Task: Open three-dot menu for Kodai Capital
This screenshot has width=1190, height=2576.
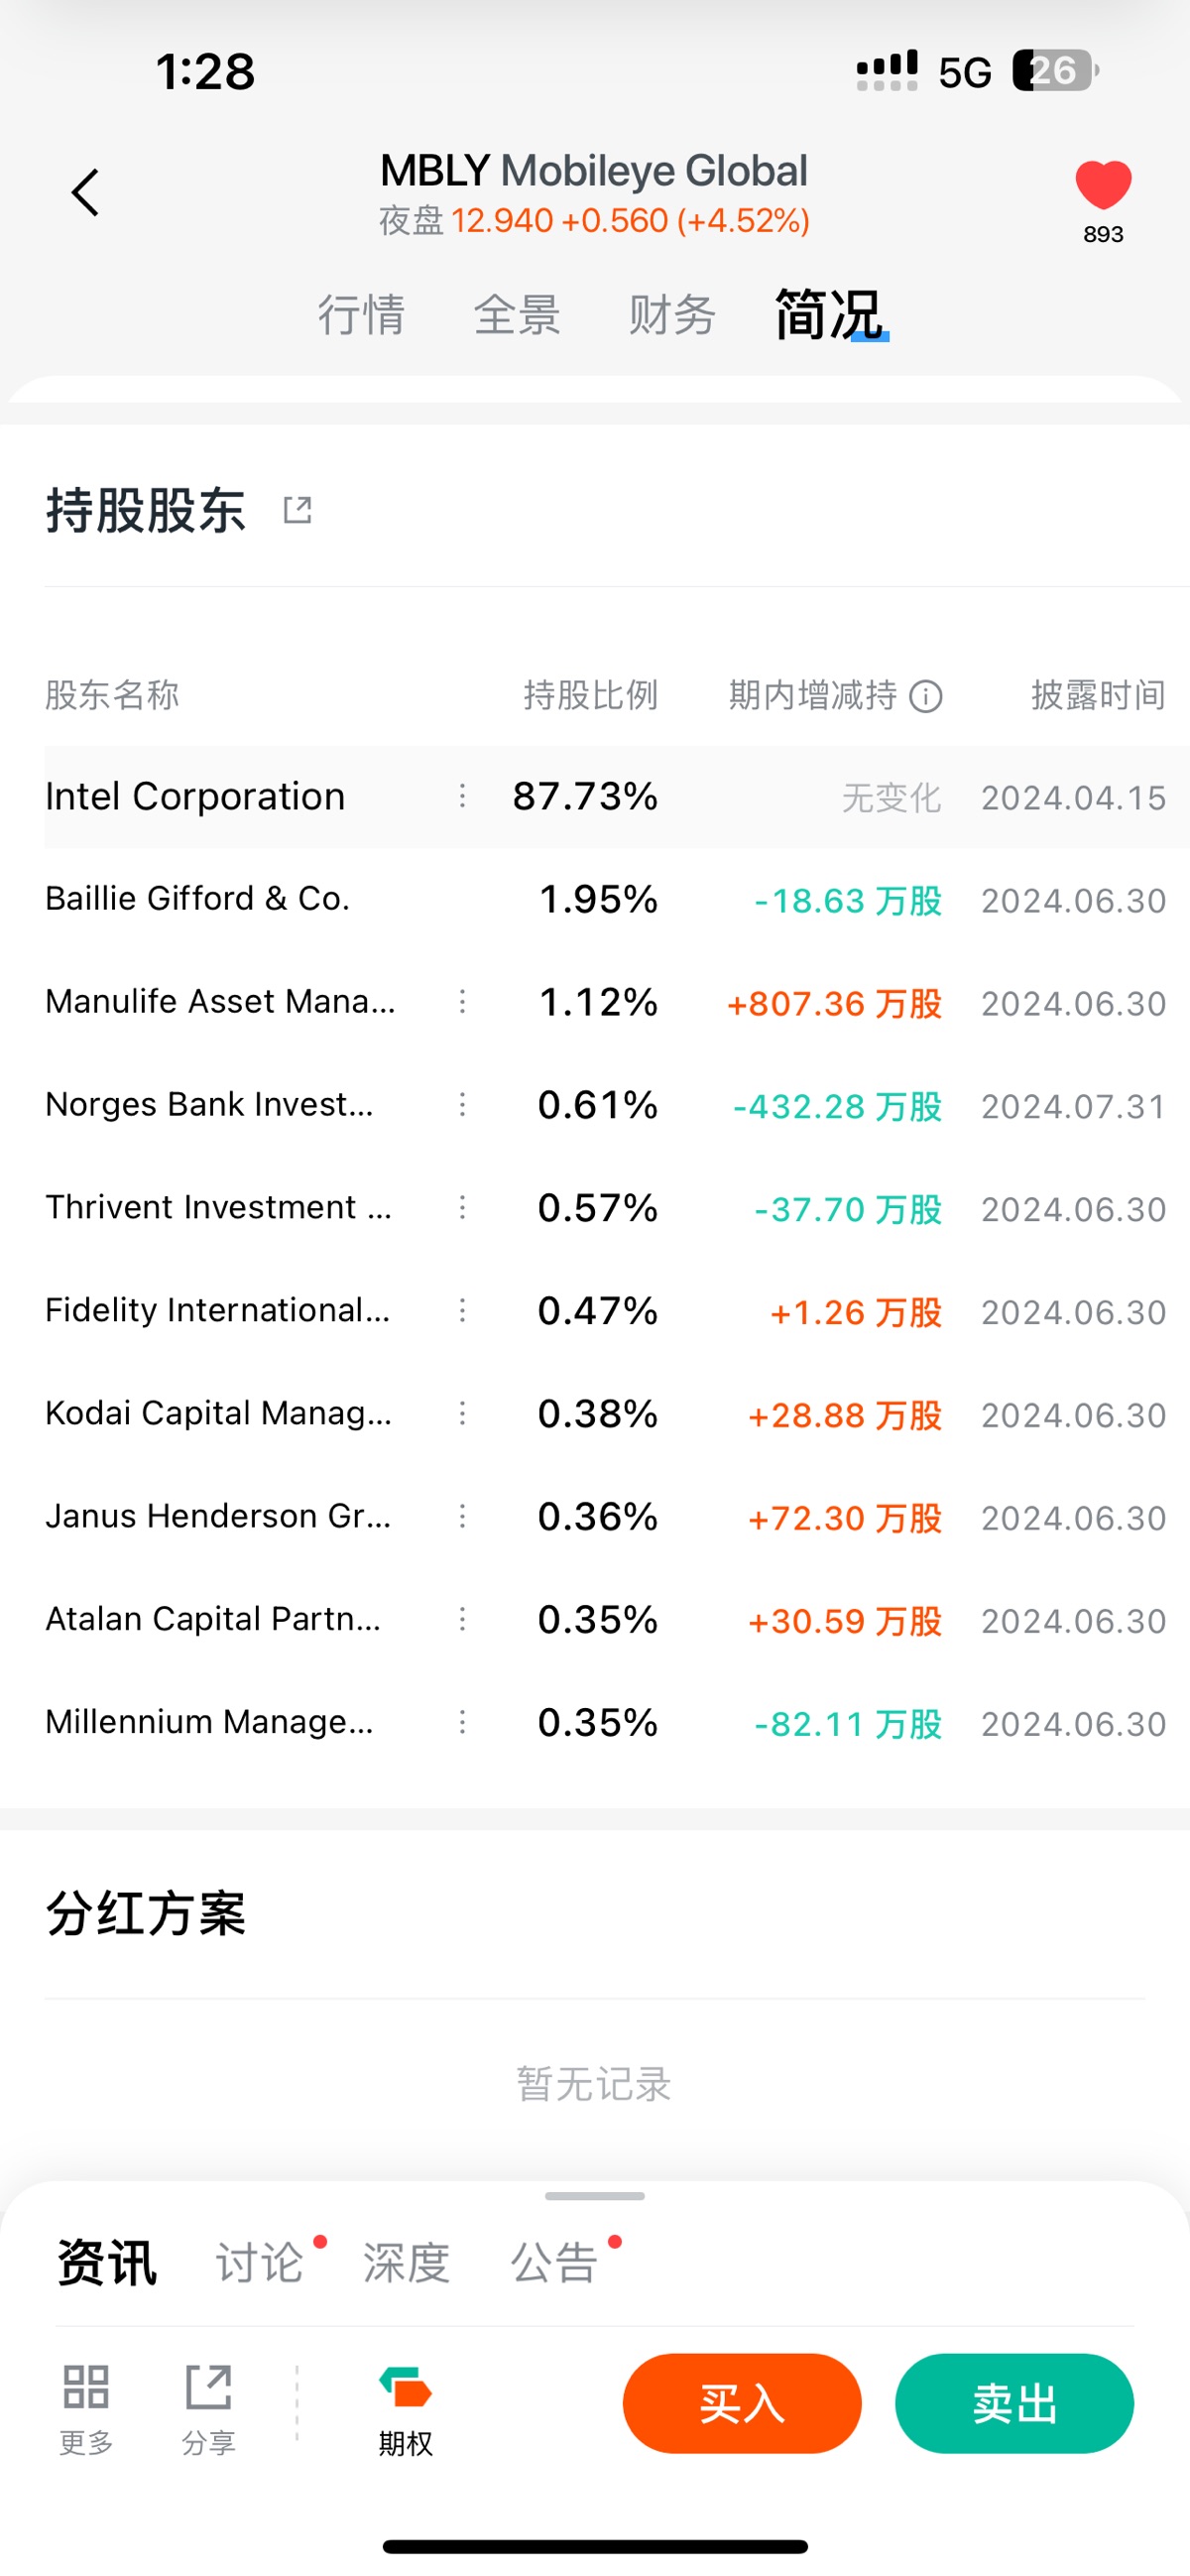Action: pyautogui.click(x=462, y=1414)
